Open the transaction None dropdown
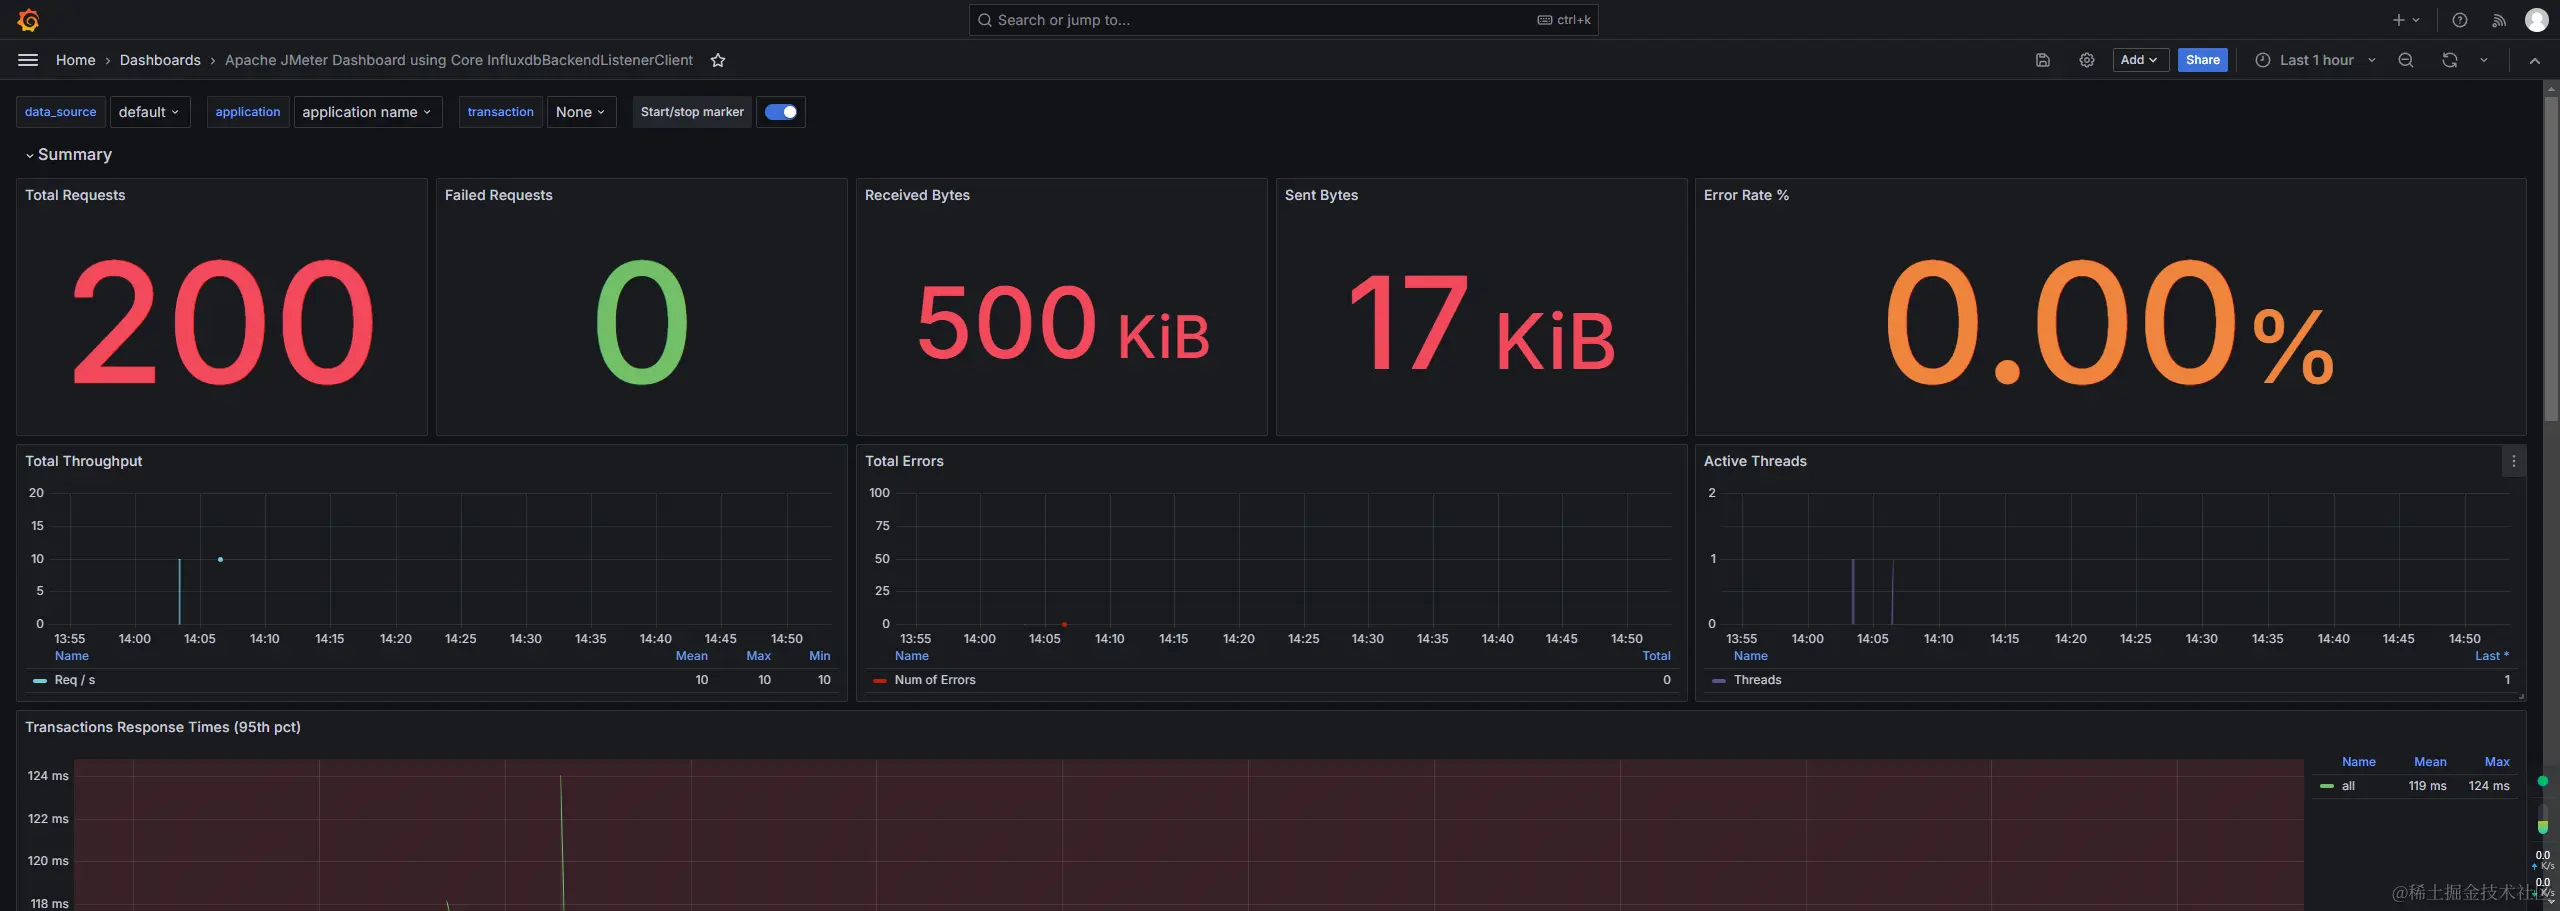2560x911 pixels. click(x=580, y=111)
